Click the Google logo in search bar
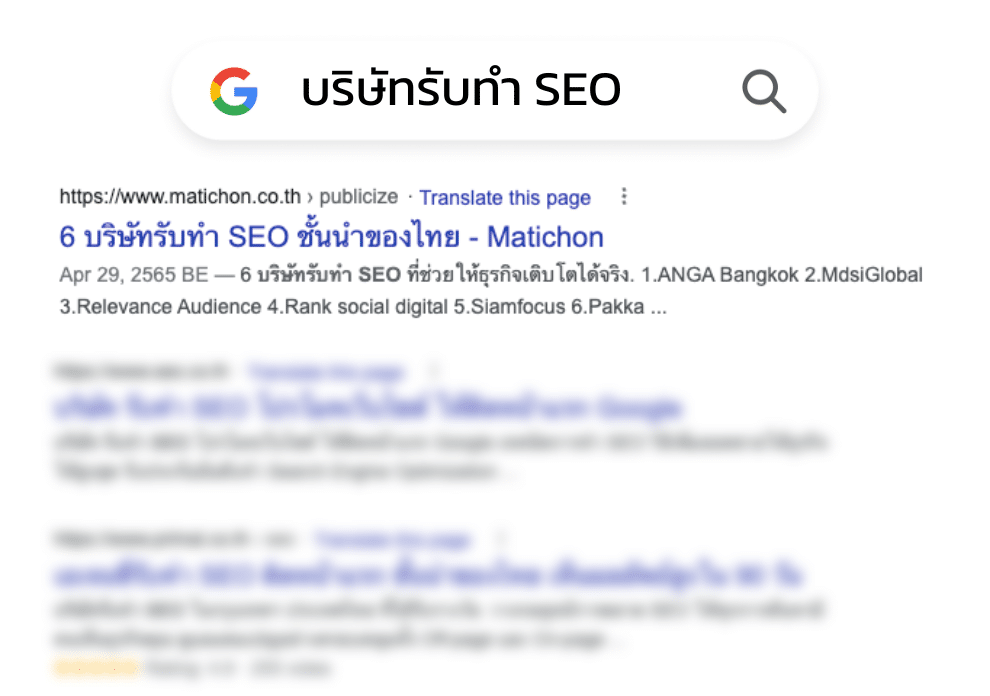 coord(234,92)
